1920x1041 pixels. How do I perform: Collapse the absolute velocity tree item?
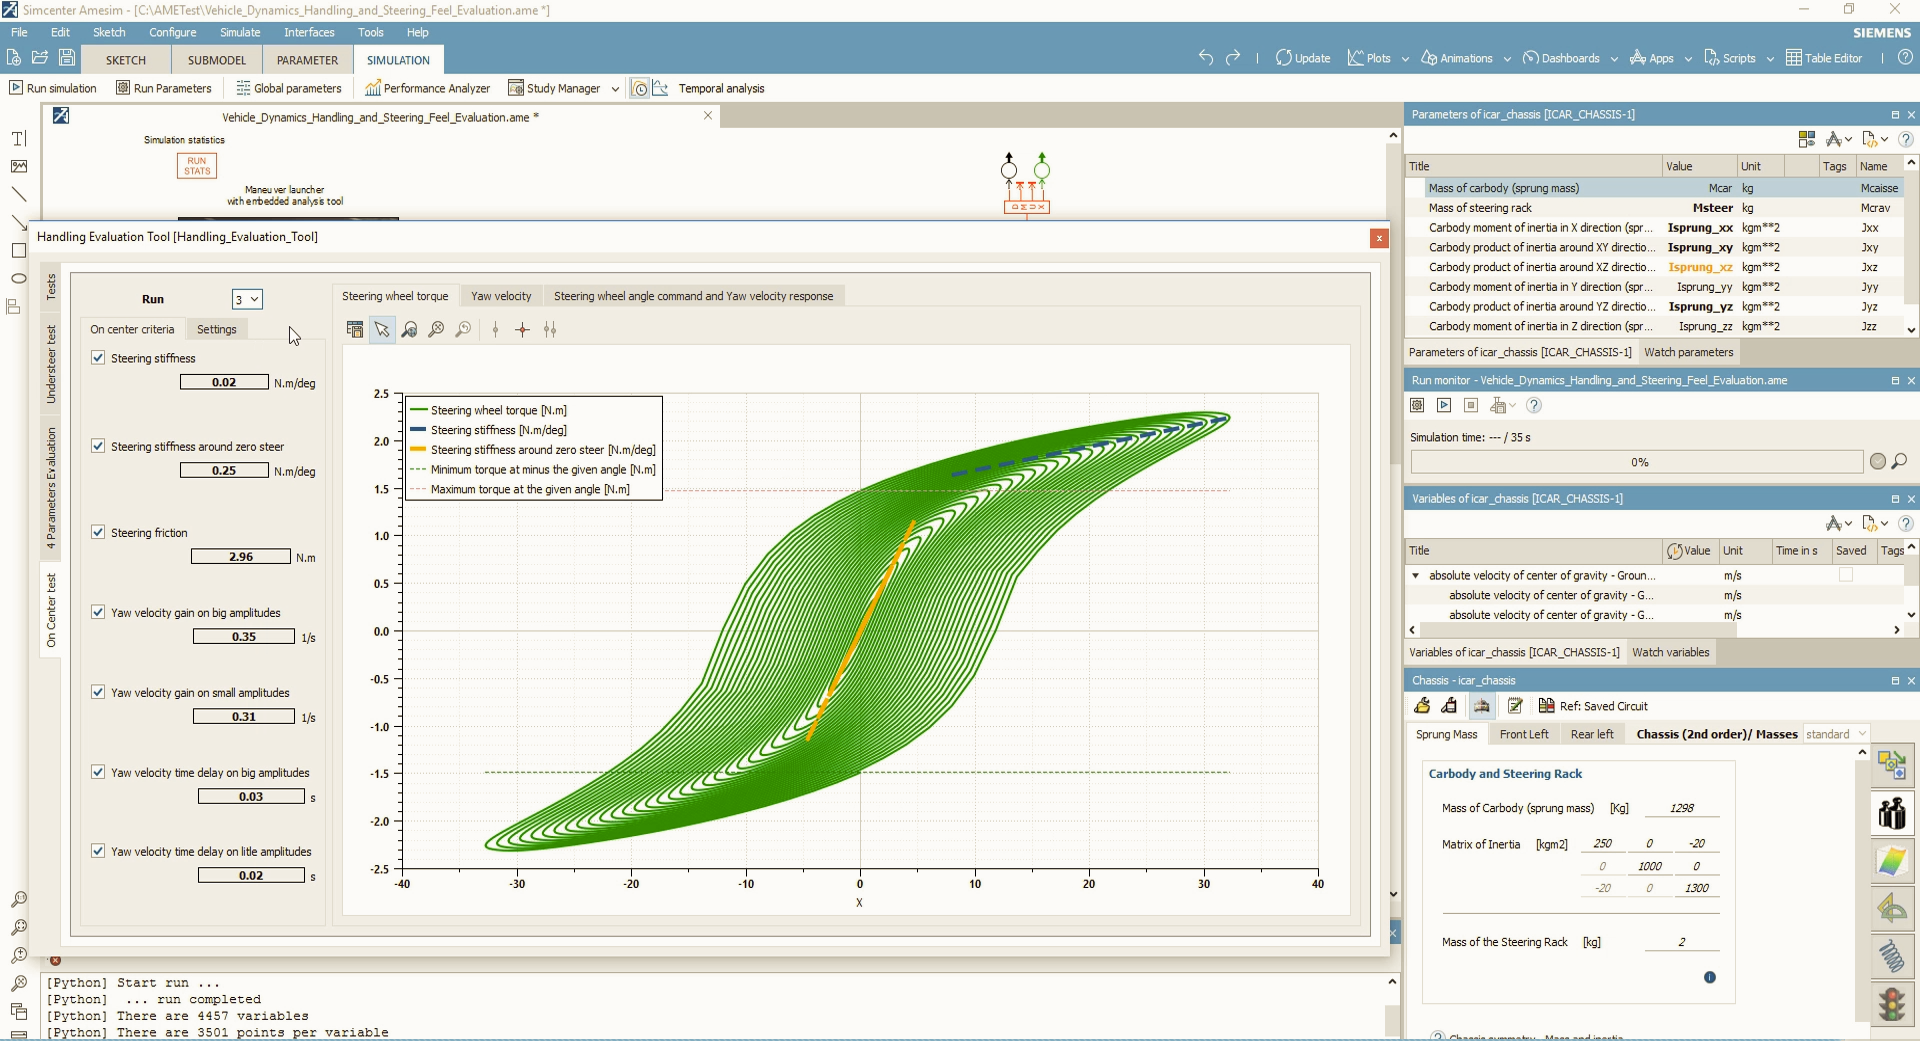click(1416, 576)
